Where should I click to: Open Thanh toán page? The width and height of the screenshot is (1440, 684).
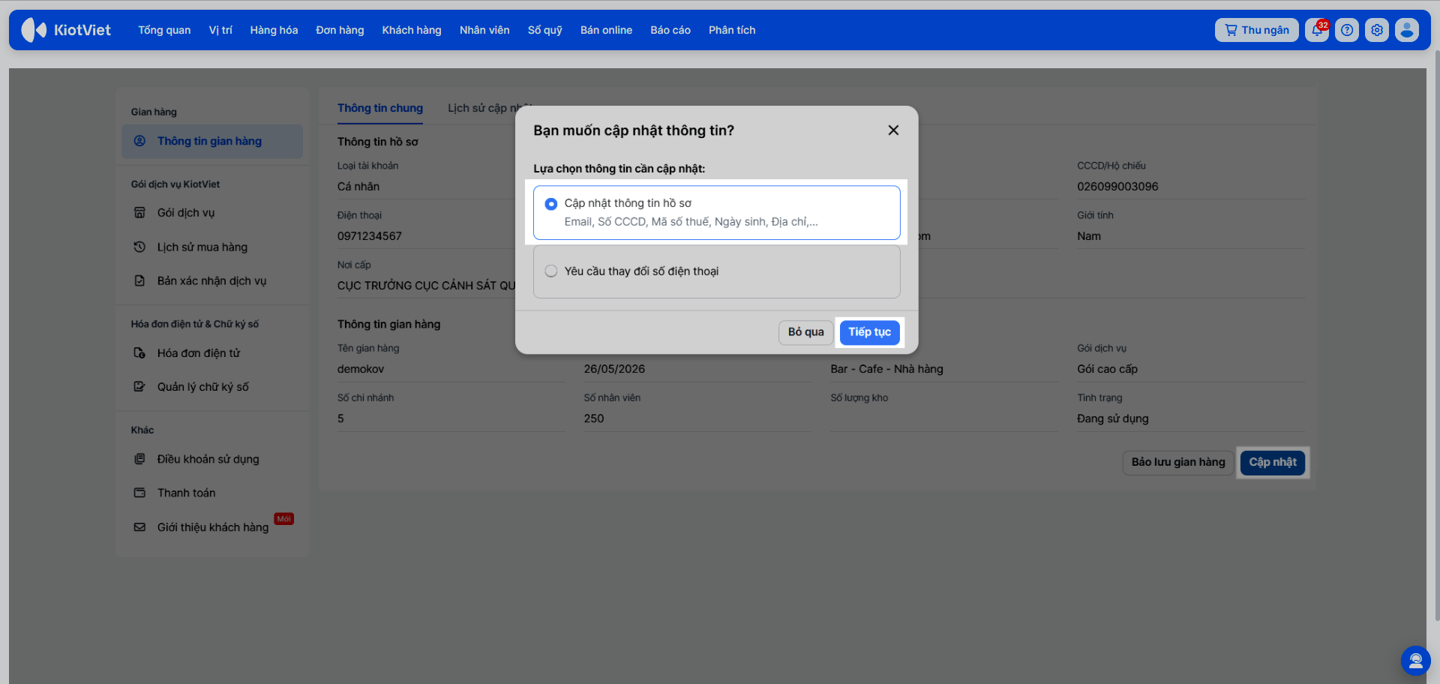tap(186, 493)
